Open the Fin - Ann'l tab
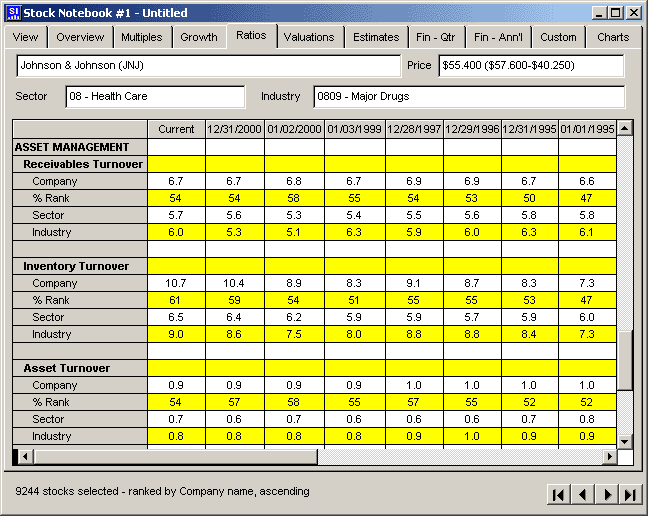The image size is (648, 516). (x=498, y=37)
